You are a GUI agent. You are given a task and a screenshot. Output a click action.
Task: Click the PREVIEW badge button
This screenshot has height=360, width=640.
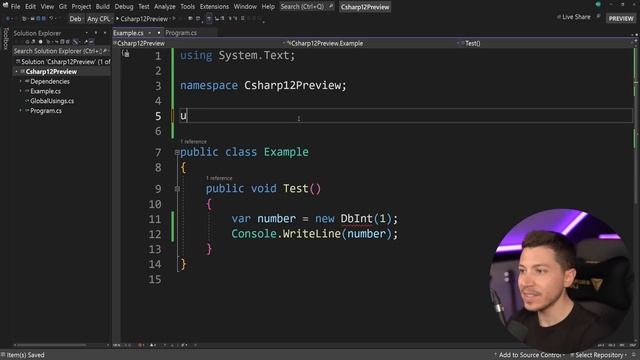point(621,18)
